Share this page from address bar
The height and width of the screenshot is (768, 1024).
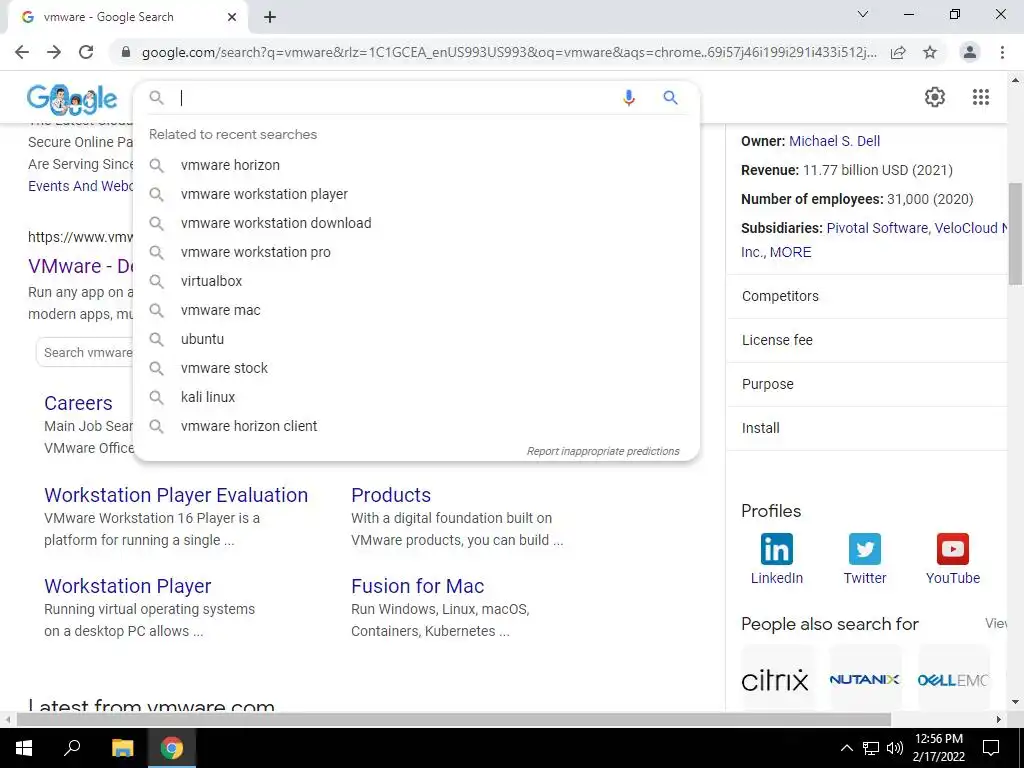898,52
